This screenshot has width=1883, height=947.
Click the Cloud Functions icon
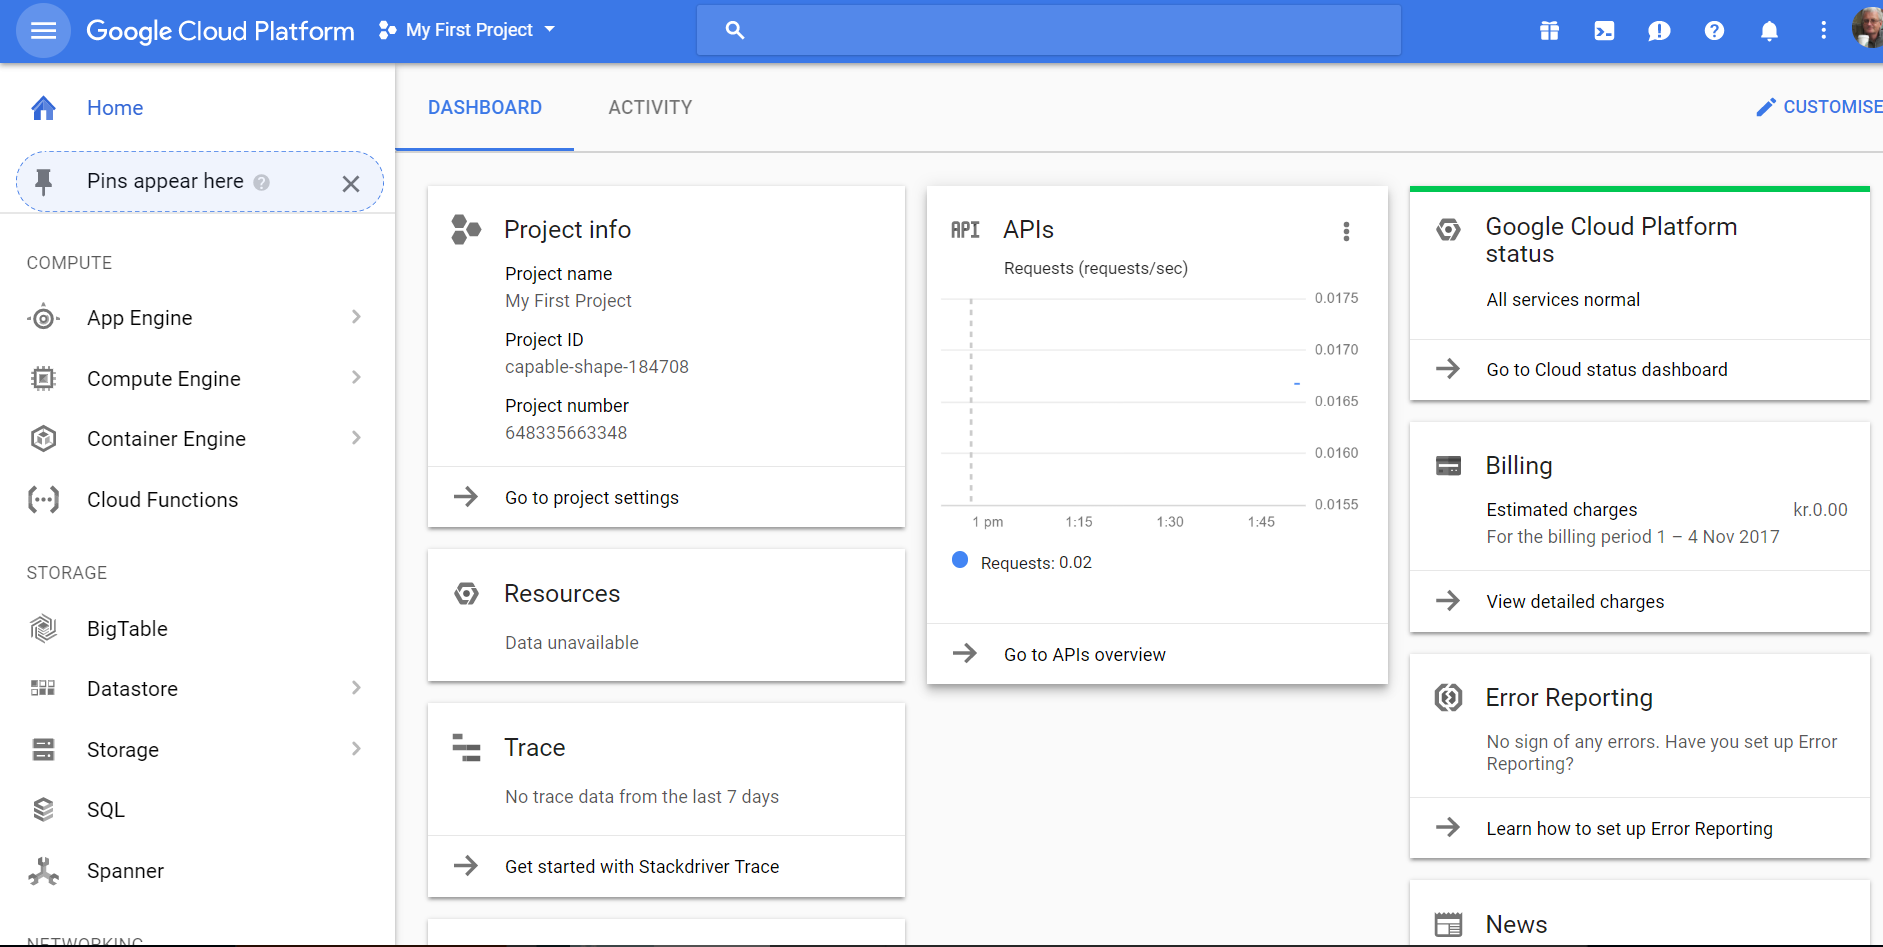point(43,499)
